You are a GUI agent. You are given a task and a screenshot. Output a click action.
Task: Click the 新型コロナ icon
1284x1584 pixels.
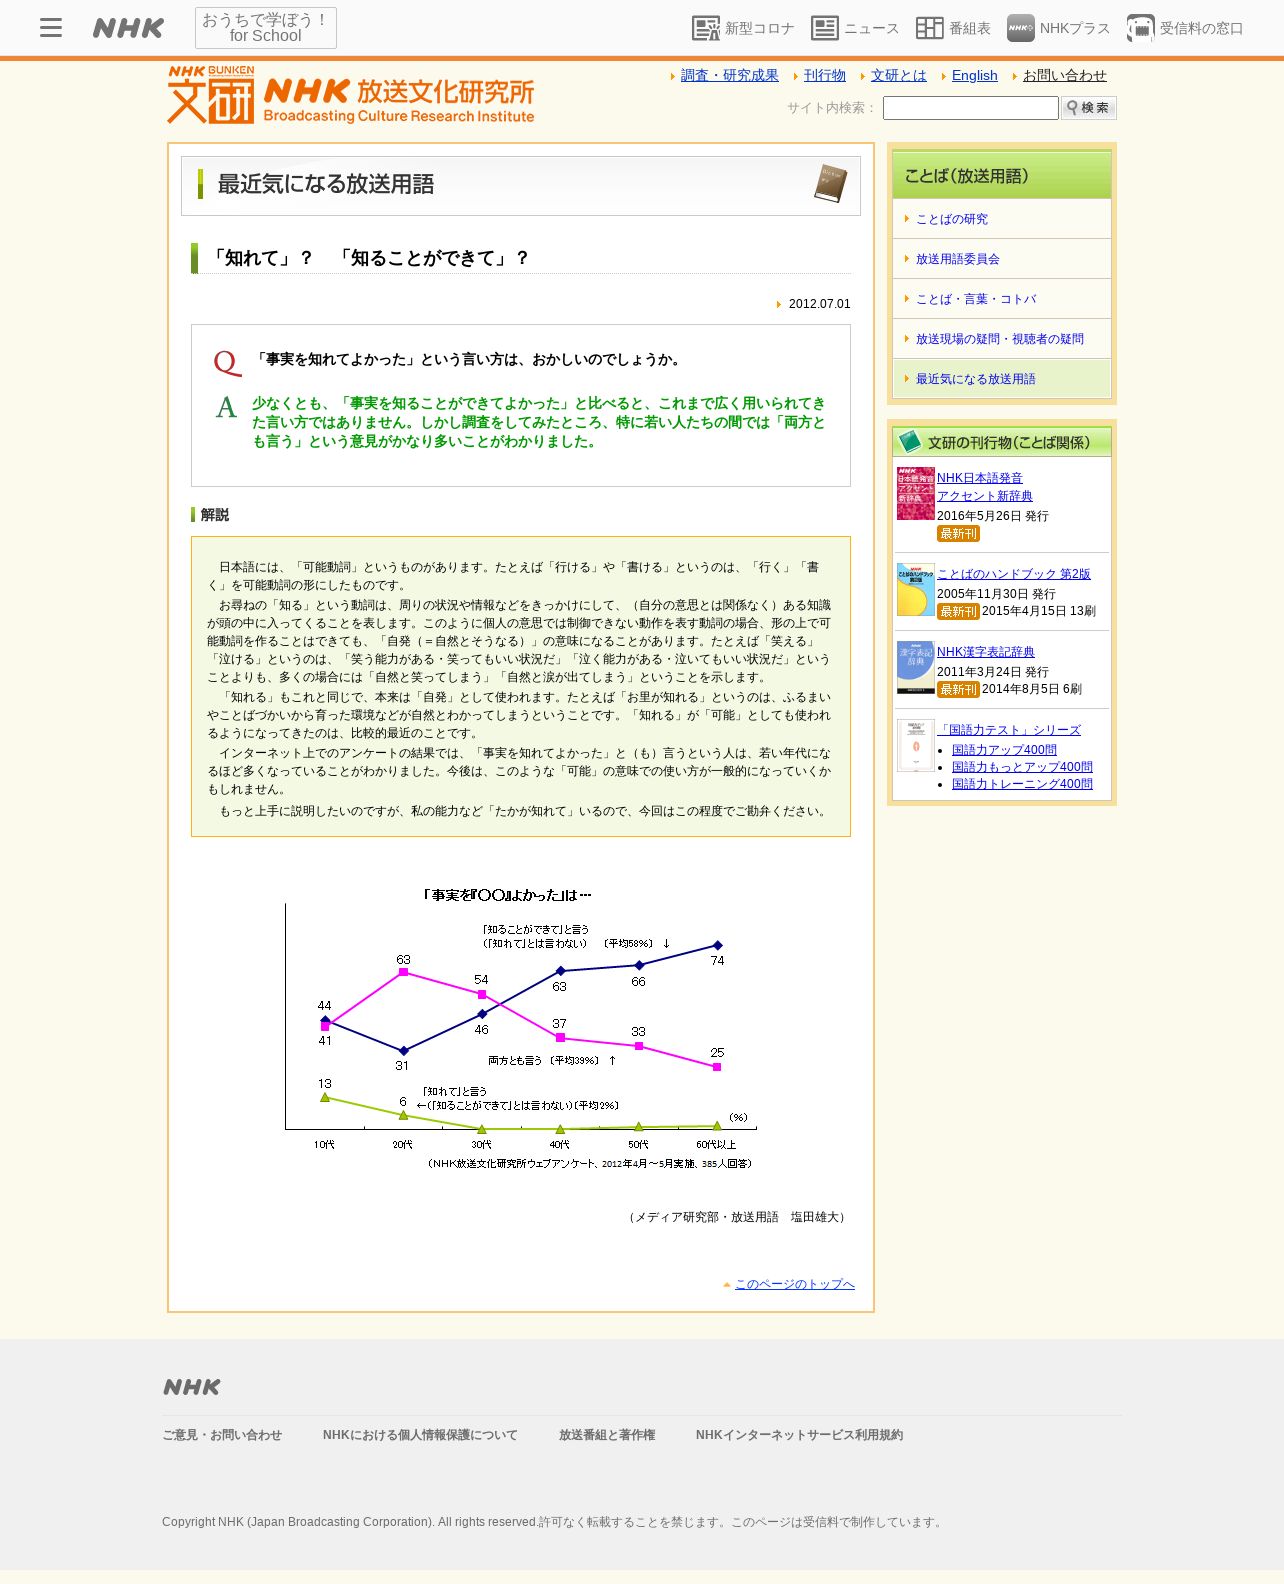[x=706, y=28]
